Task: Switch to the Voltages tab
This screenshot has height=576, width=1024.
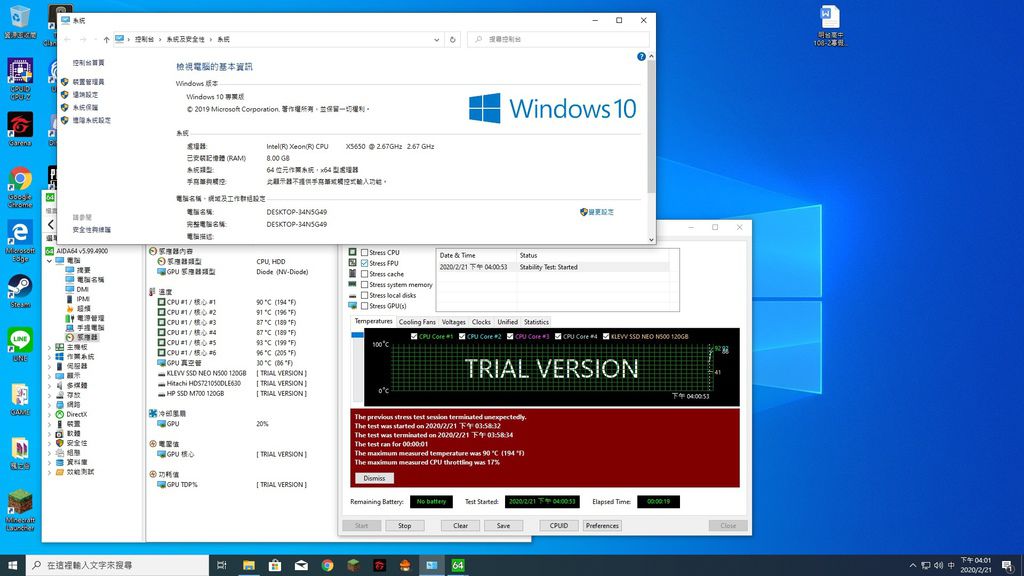Action: coord(453,322)
